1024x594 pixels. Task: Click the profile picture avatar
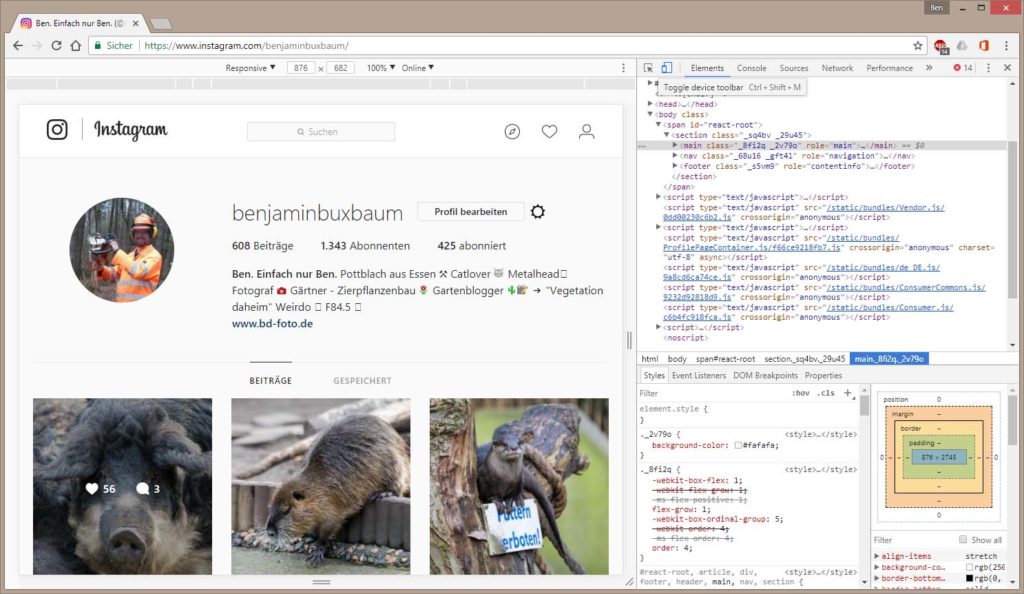tap(122, 250)
